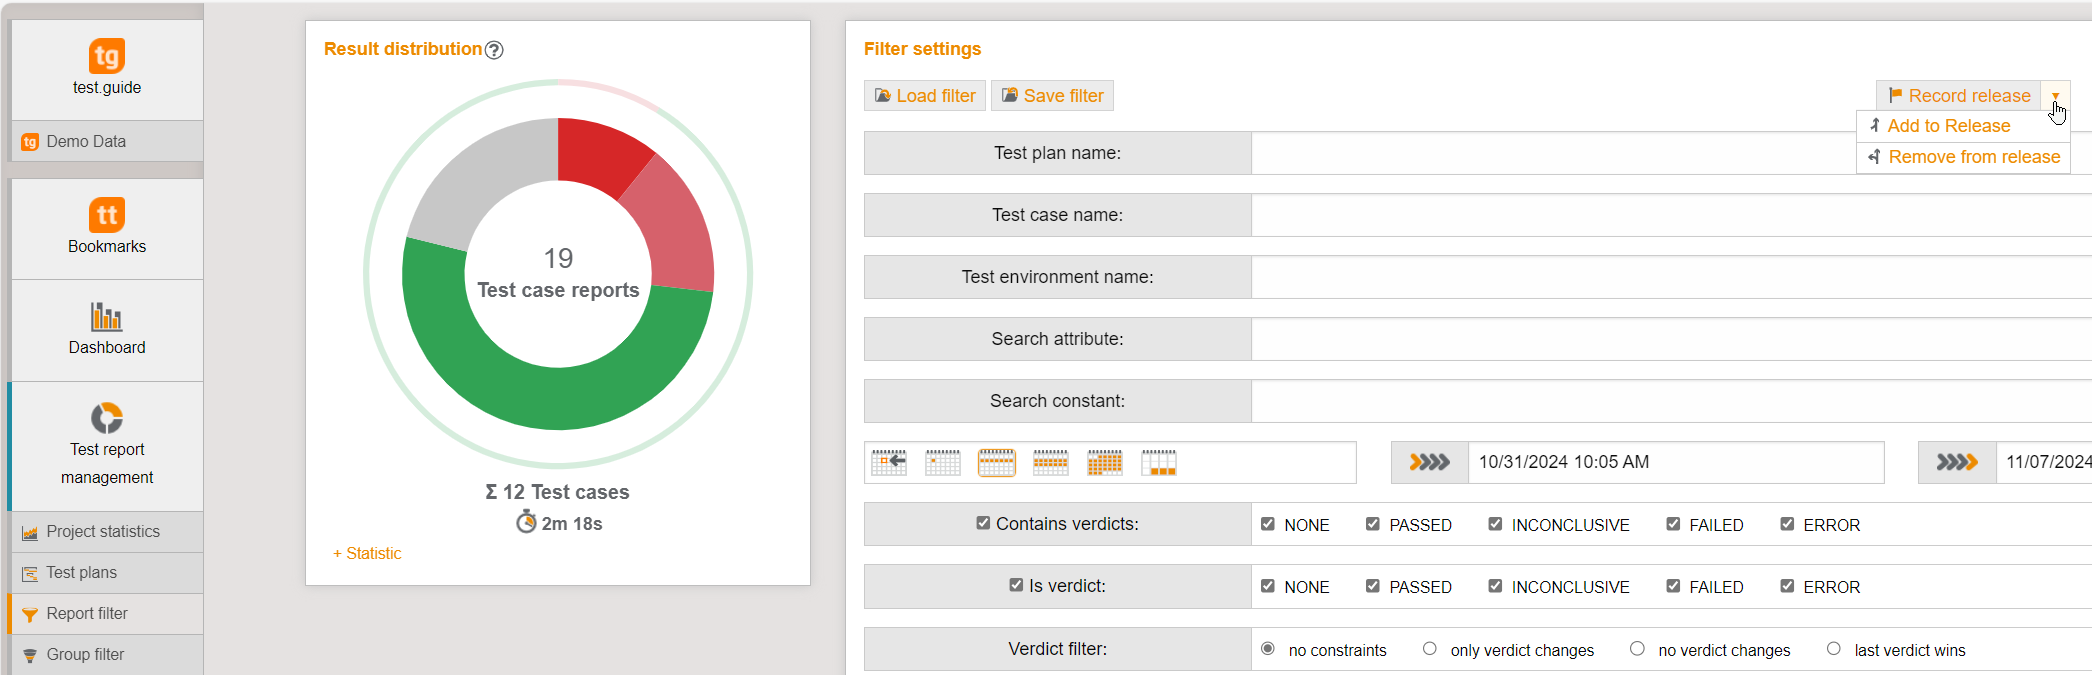Uncheck PASSED in Is verdict row
Screen dimensions: 2092x675
[x=1373, y=586]
